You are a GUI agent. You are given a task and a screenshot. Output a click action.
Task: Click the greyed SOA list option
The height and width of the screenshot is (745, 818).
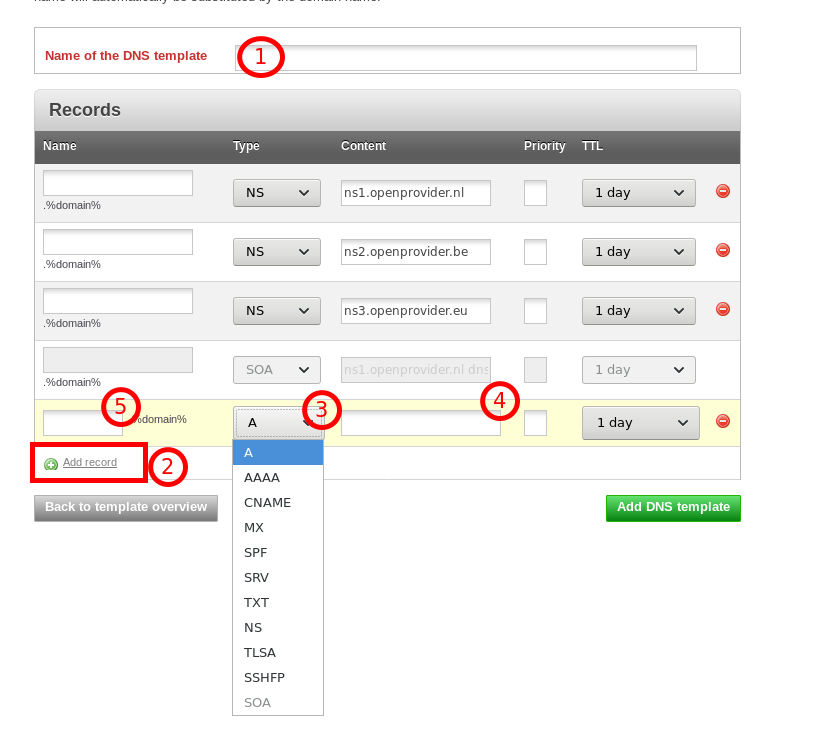pos(278,703)
